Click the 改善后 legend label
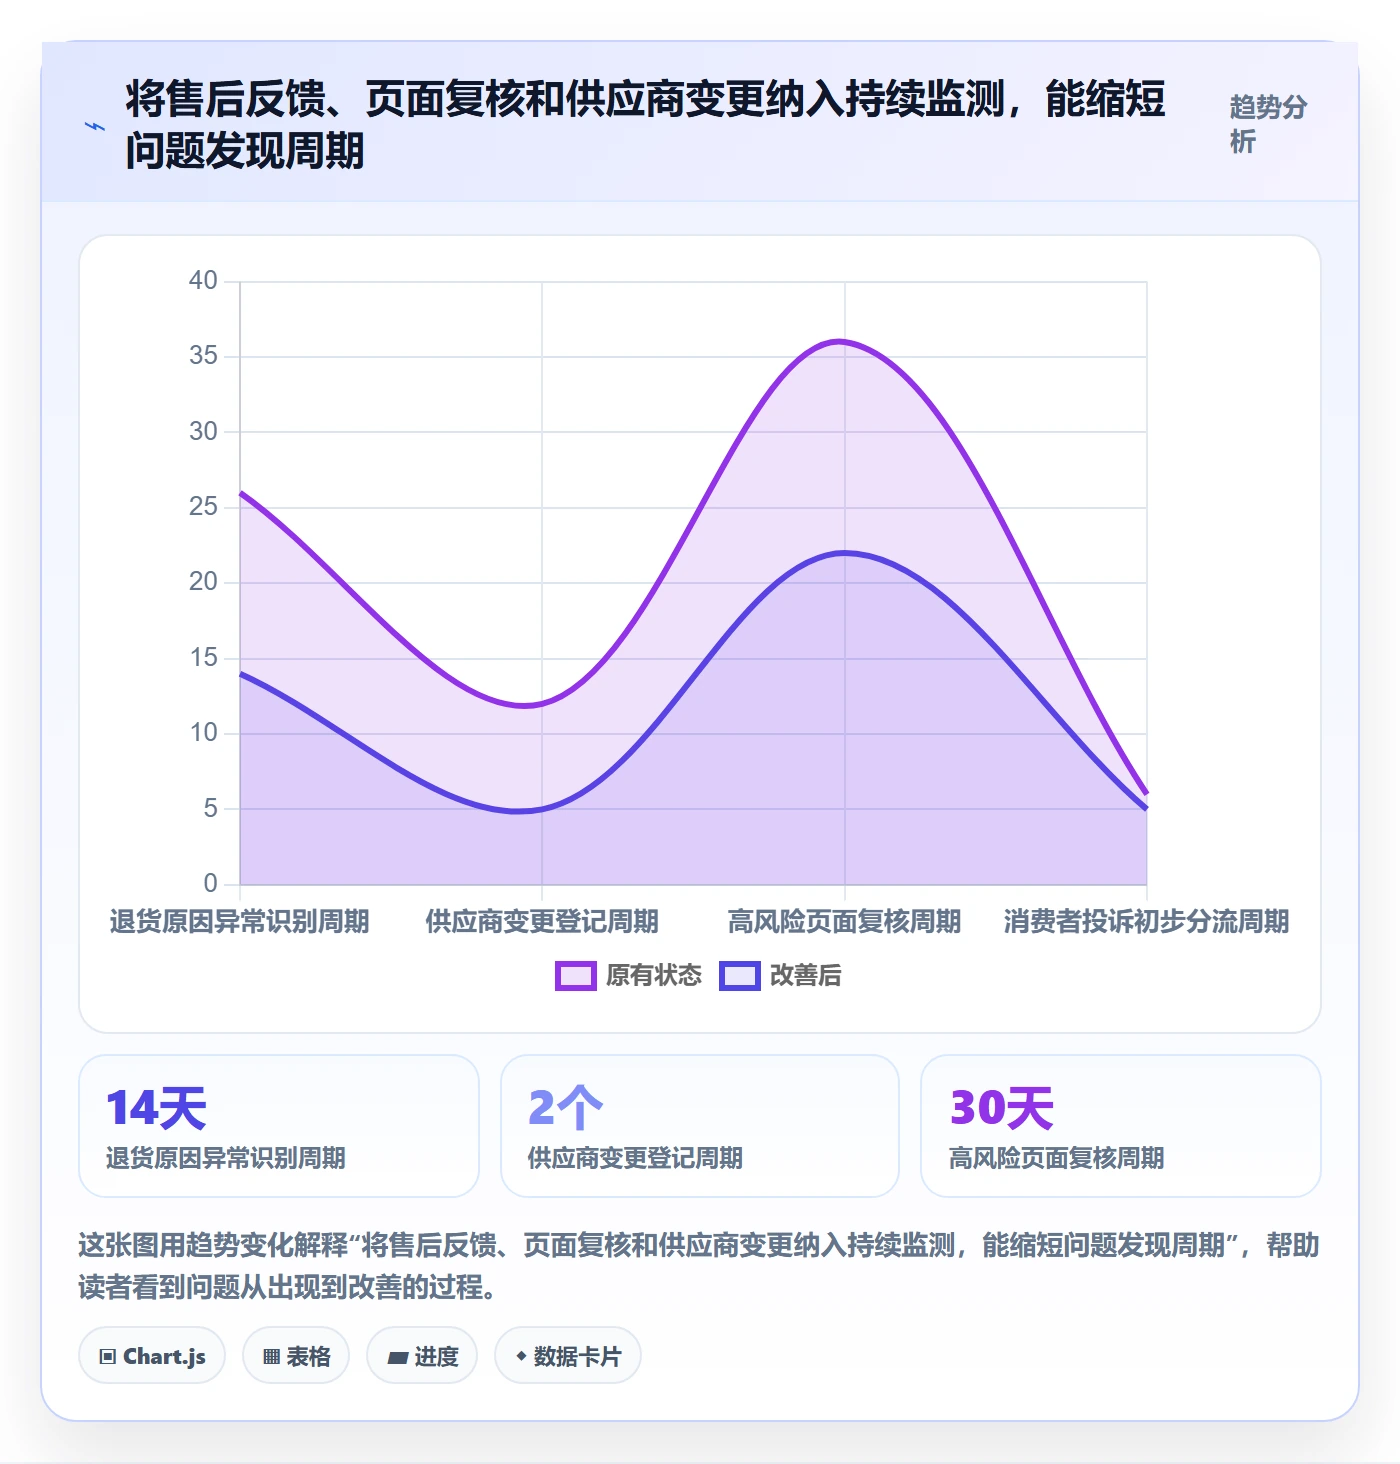The height and width of the screenshot is (1464, 1400). click(x=806, y=976)
